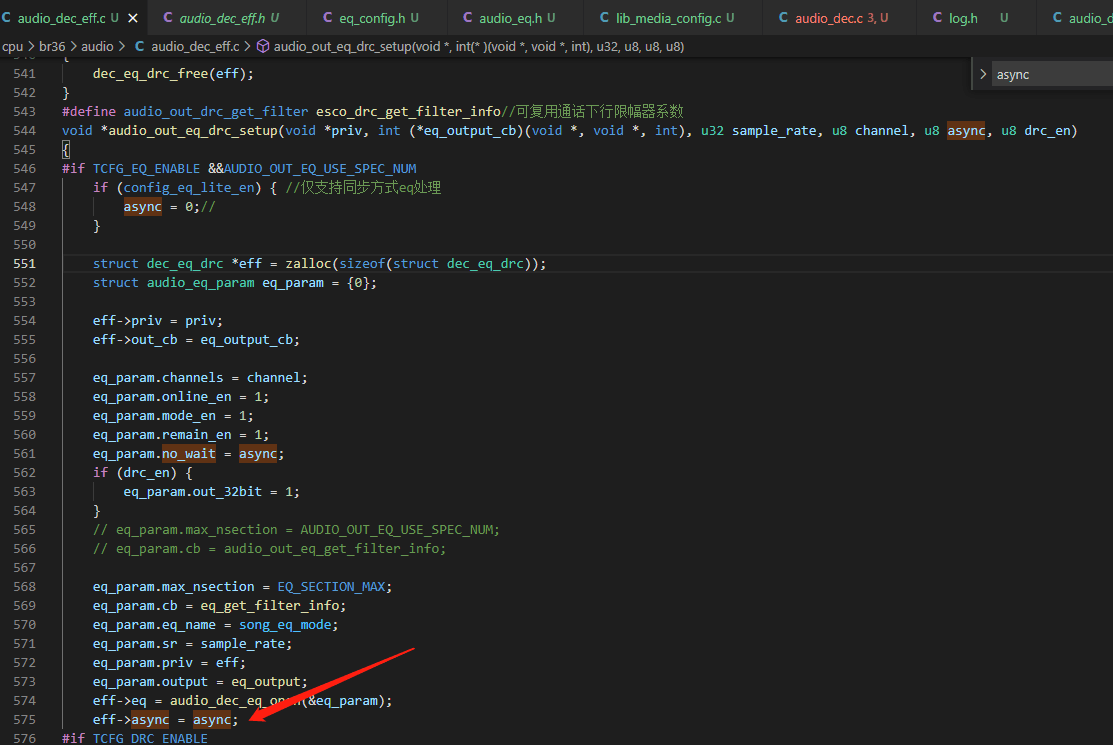This screenshot has width=1113, height=745.
Task: Click the function symbol cube icon in breadcrumbs
Action: point(263,46)
